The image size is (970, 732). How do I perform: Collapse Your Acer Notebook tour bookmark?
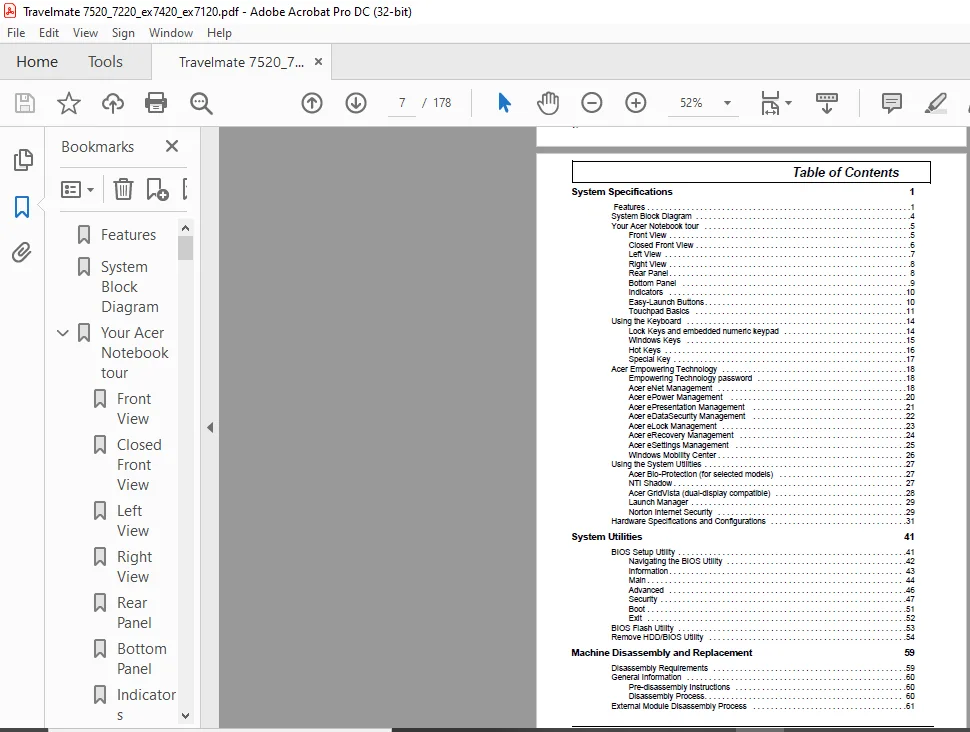click(x=62, y=333)
